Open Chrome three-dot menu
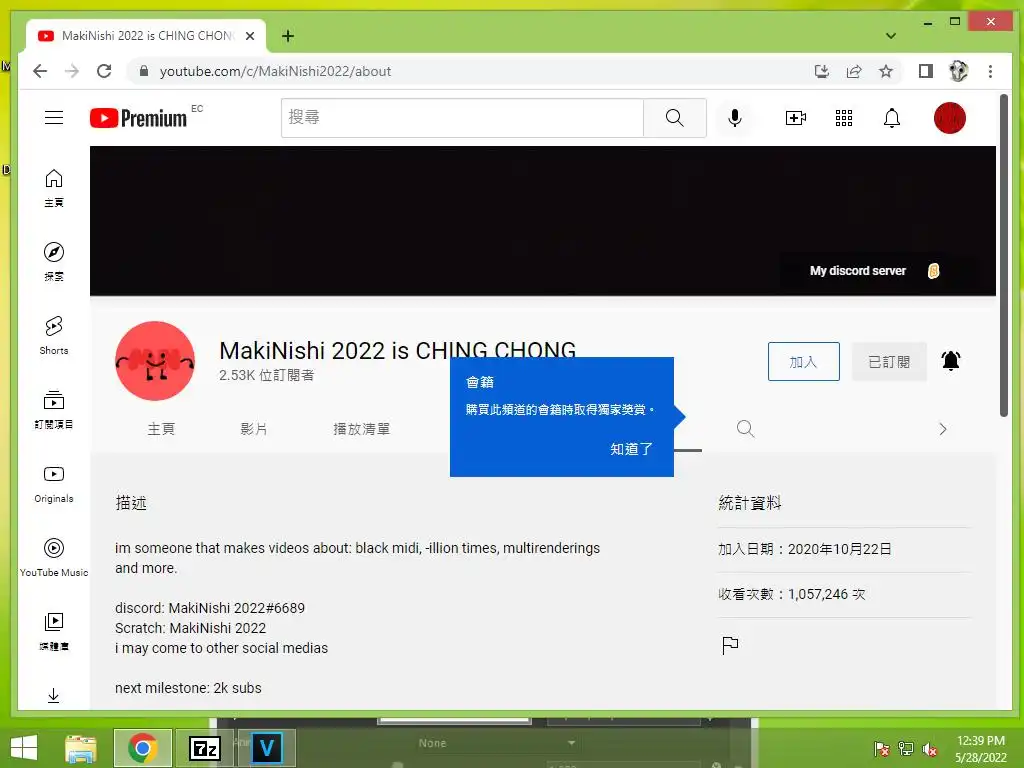This screenshot has width=1024, height=768. 991,71
